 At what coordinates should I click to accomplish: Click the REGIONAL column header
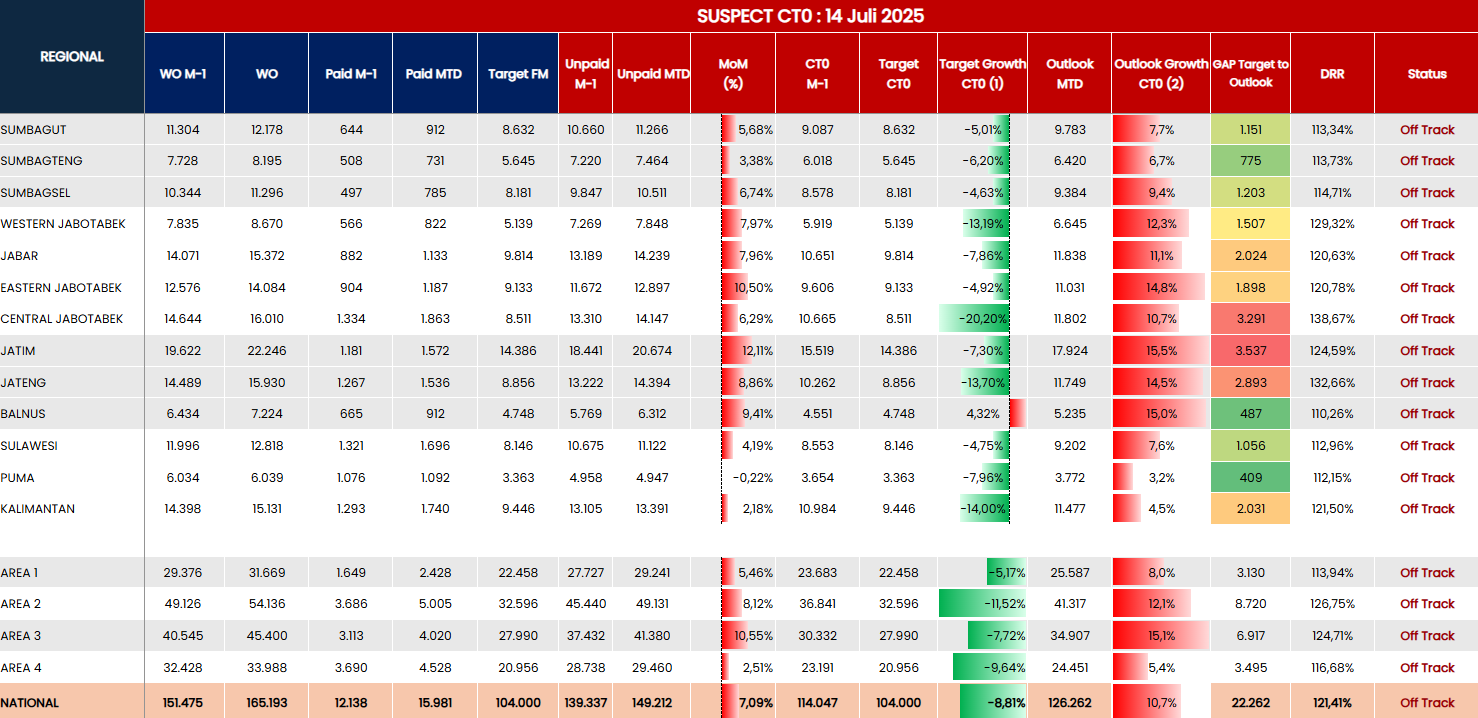point(72,57)
